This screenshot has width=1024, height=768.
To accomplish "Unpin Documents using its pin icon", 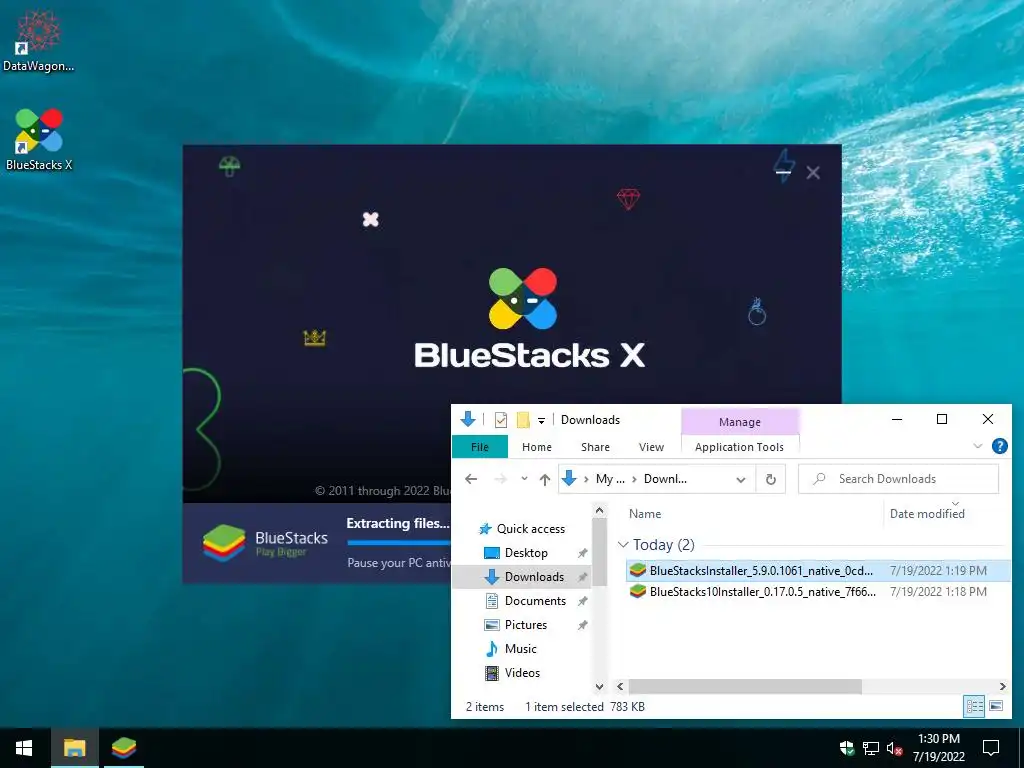I will pos(582,601).
